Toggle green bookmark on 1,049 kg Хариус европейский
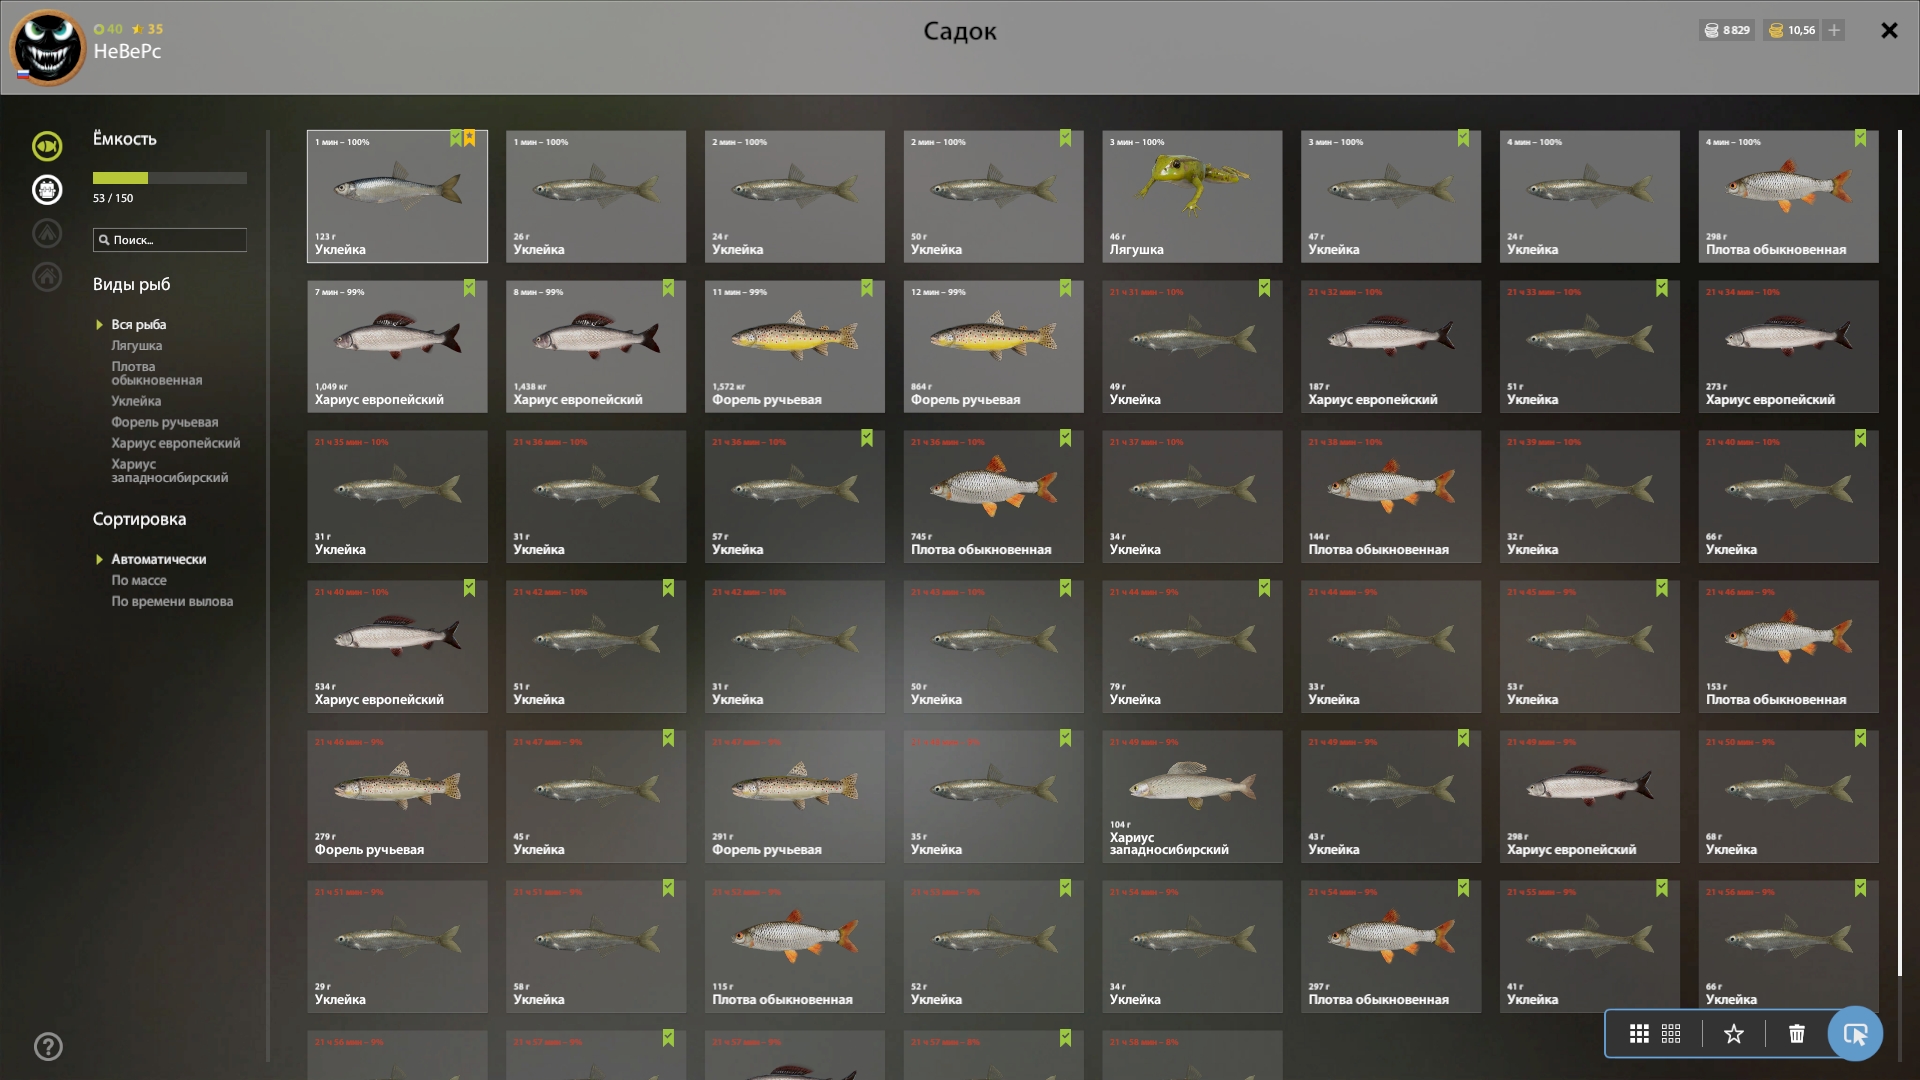 point(469,288)
